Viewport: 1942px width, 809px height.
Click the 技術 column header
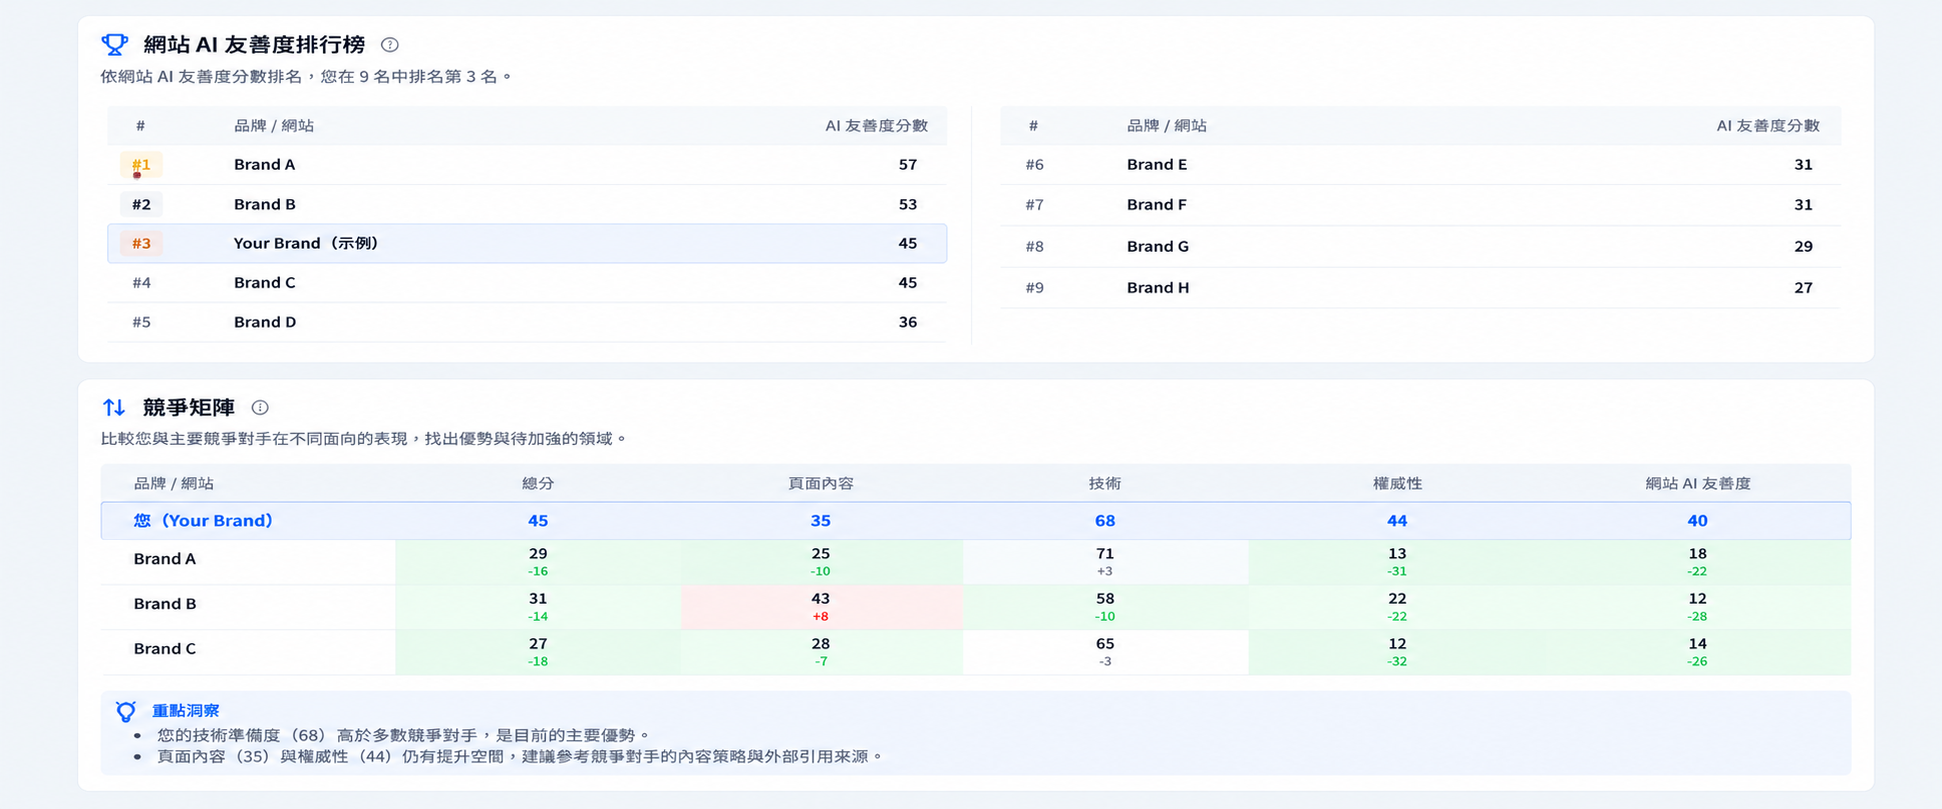point(1104,483)
